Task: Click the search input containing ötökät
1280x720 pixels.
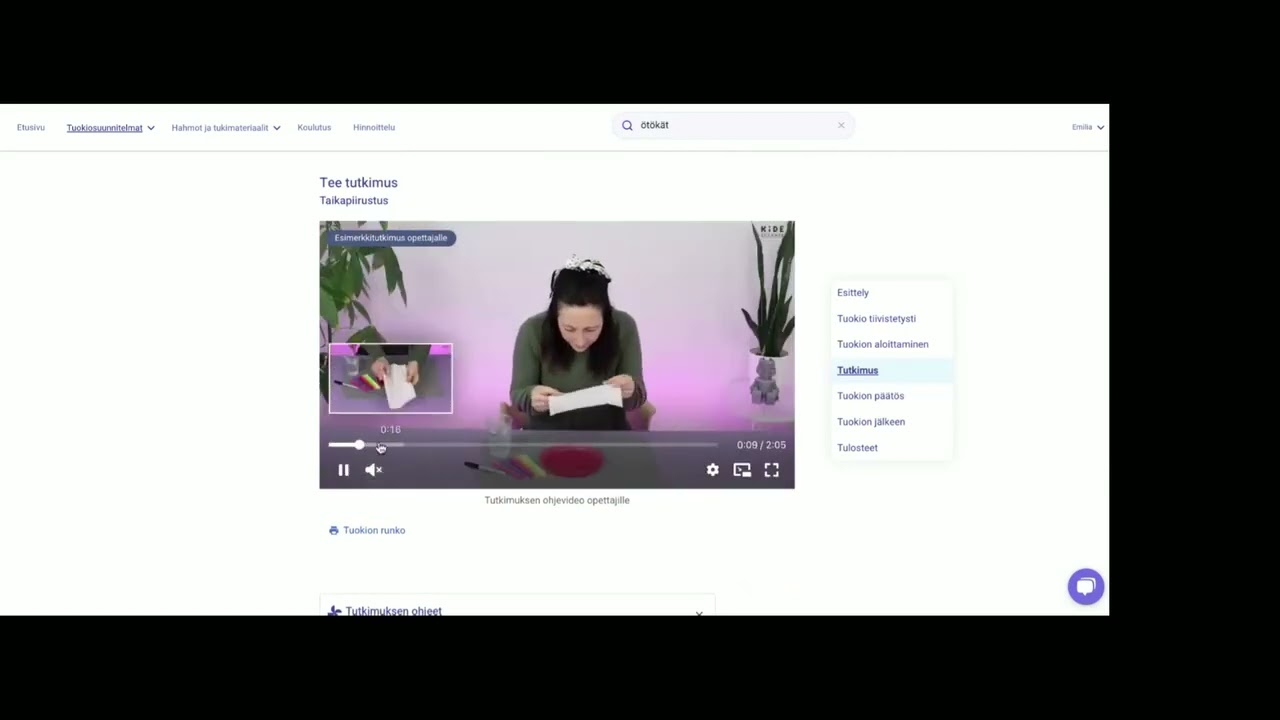Action: (733, 125)
